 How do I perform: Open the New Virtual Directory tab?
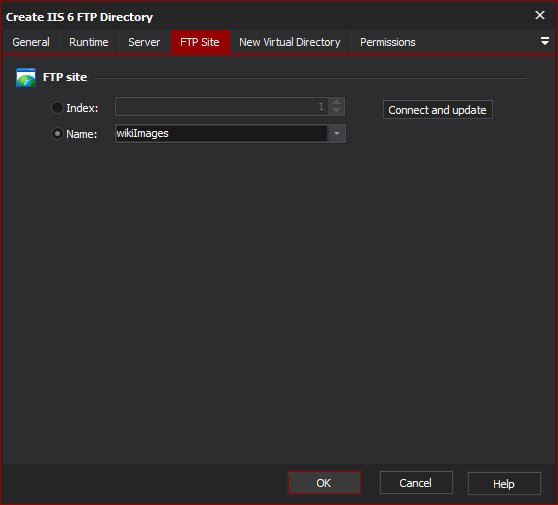click(x=290, y=42)
